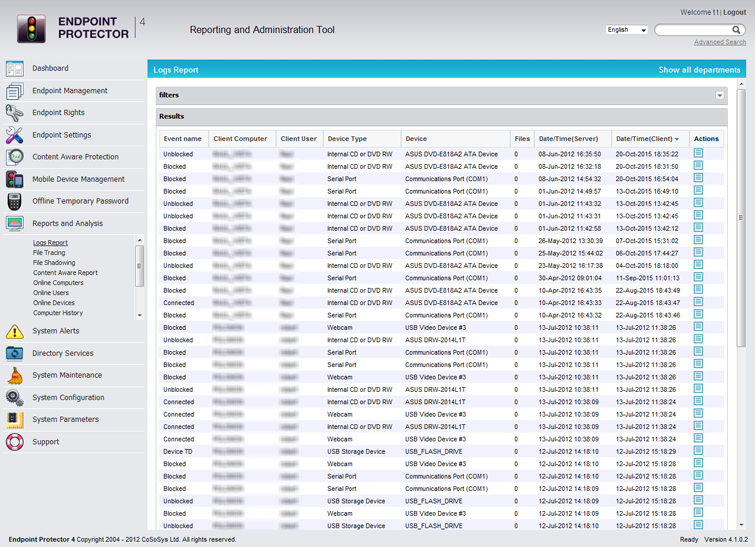Viewport: 755px width, 547px height.
Task: Click the search magnifier icon
Action: click(x=736, y=30)
